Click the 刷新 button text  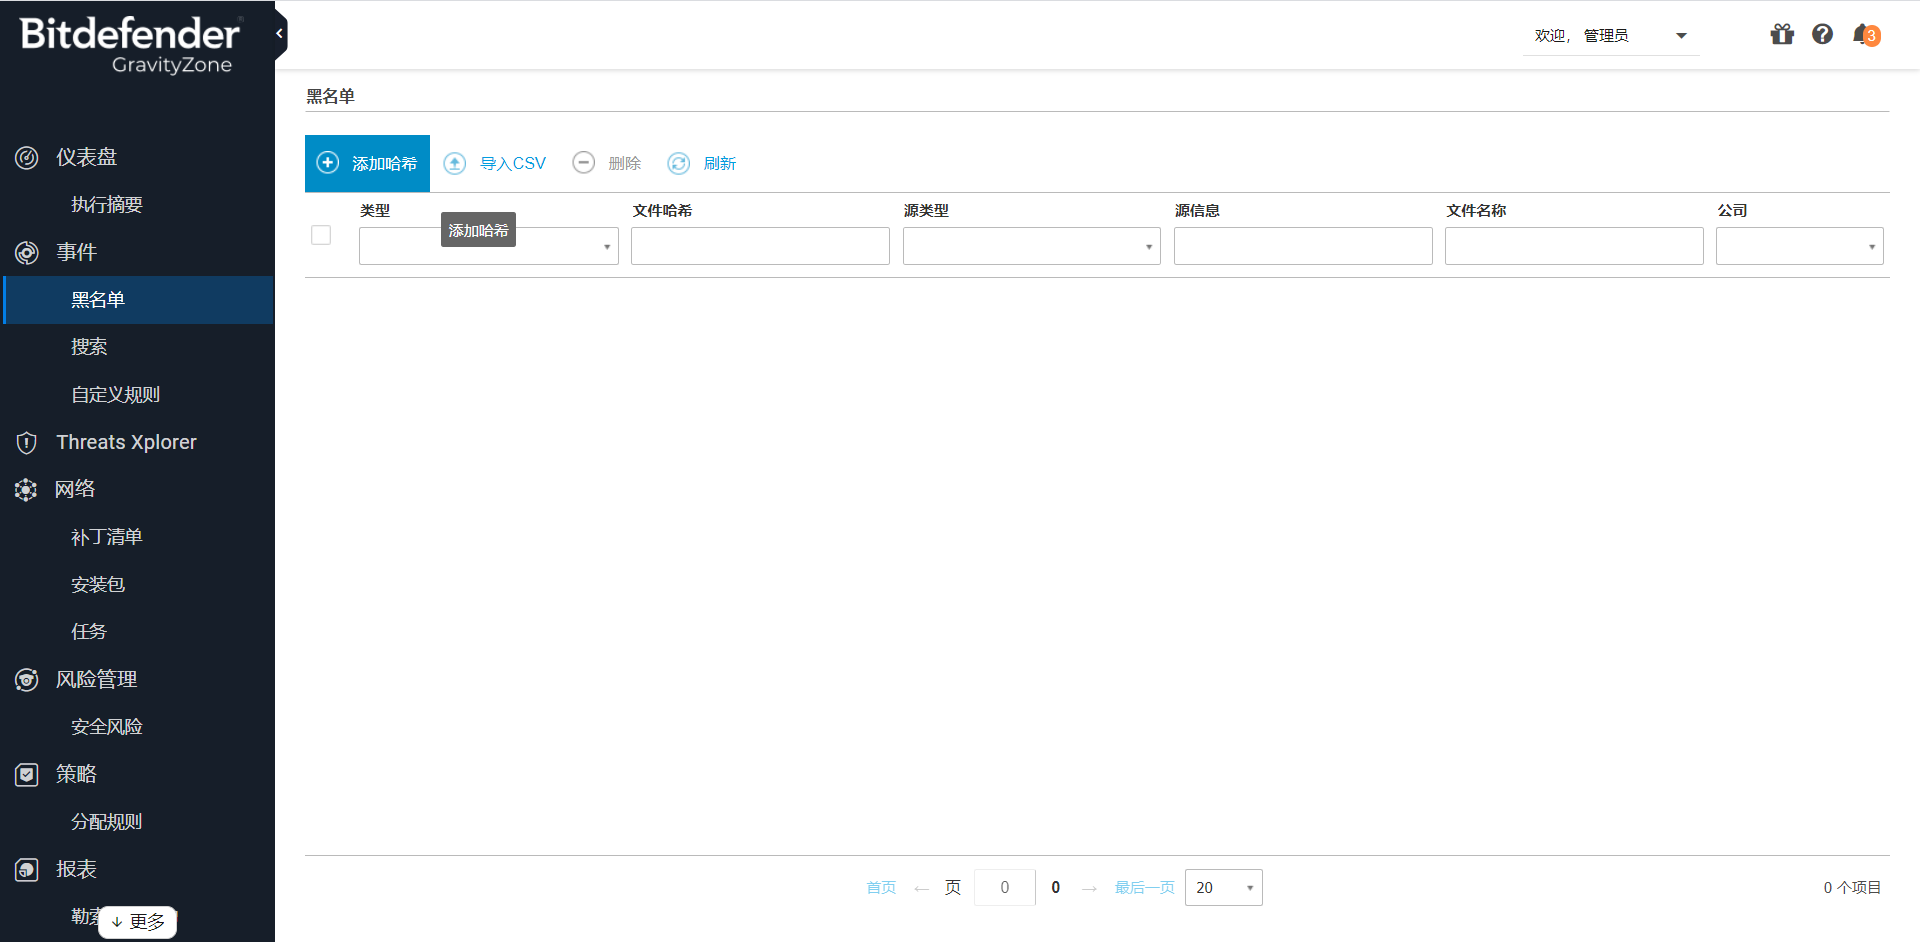[720, 163]
